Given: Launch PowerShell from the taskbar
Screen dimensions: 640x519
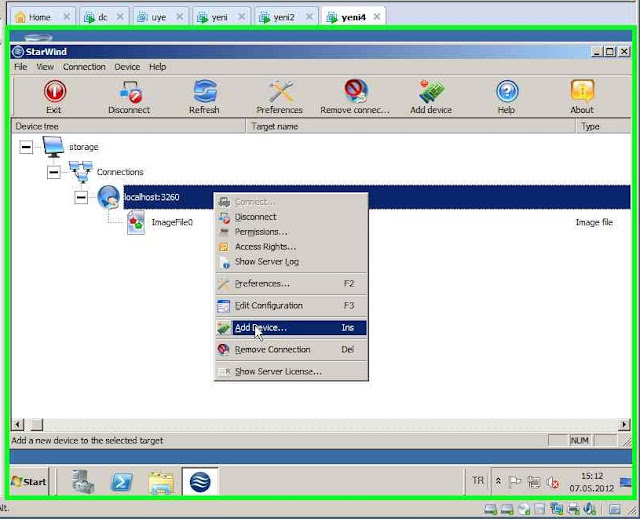Looking at the screenshot, I should pyautogui.click(x=122, y=482).
